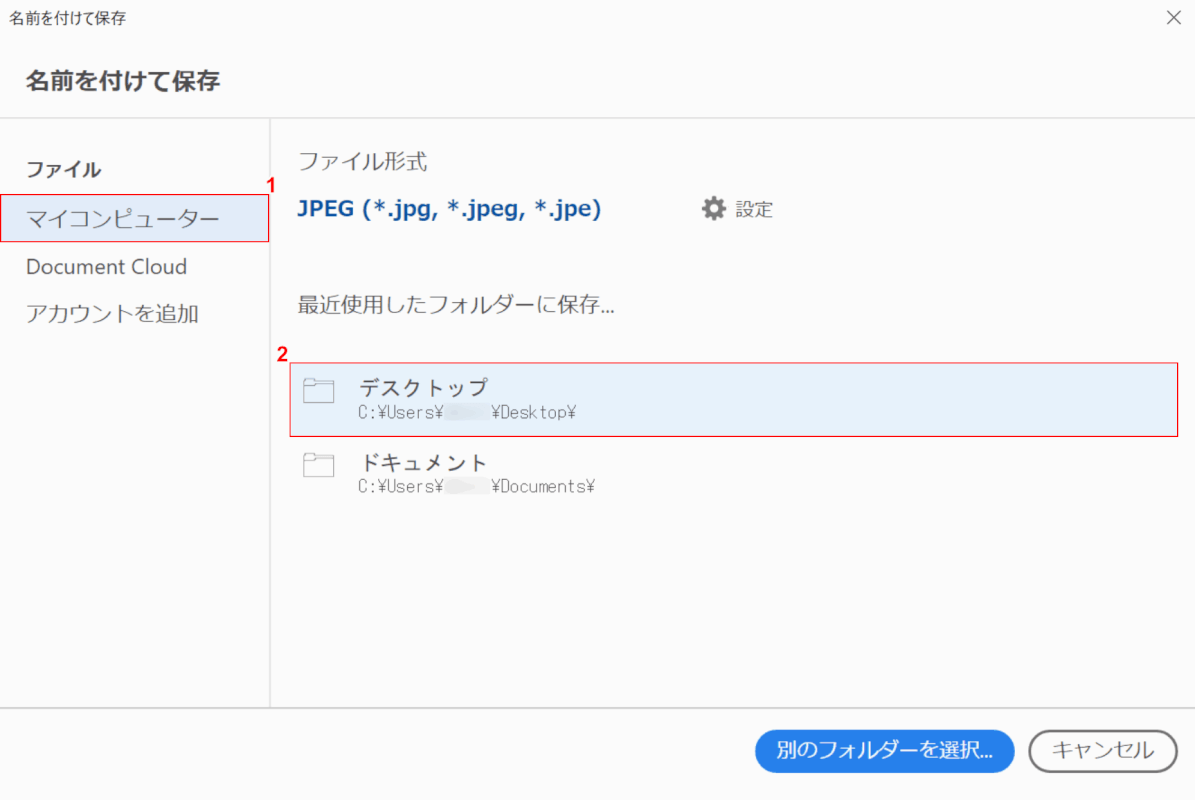Click the キャンセル button
The width and height of the screenshot is (1195, 800).
[1103, 751]
